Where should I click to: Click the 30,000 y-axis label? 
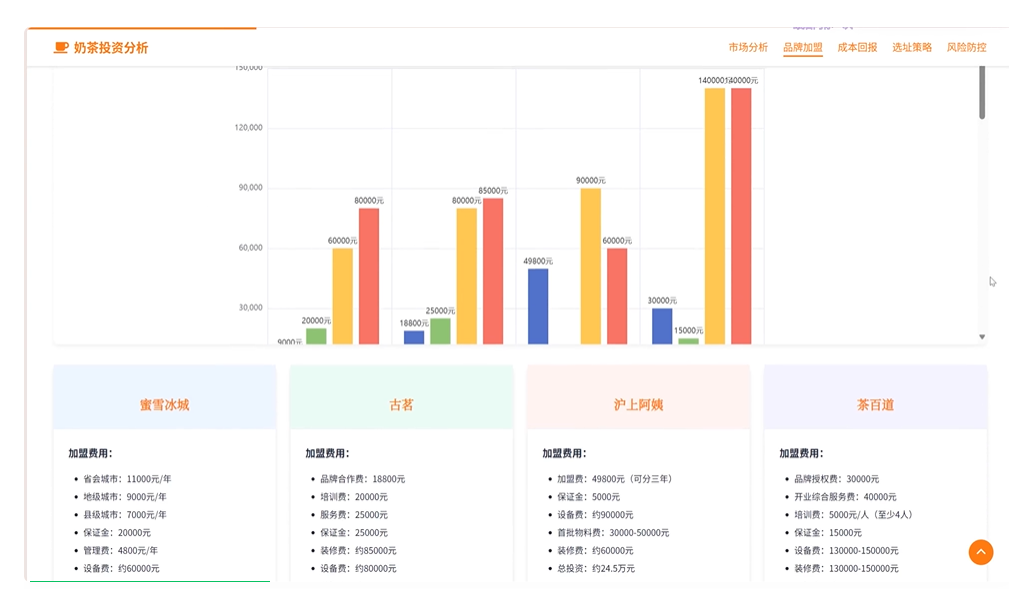(x=250, y=307)
